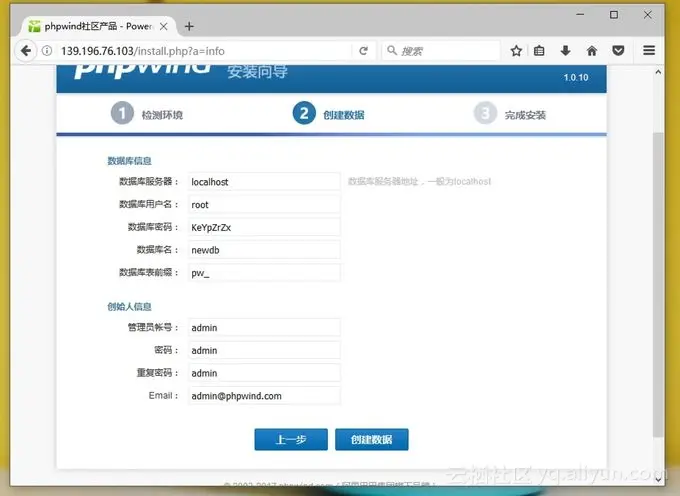The image size is (680, 496).
Task: Click the 创始人信息 section heading
Action: pos(129,307)
